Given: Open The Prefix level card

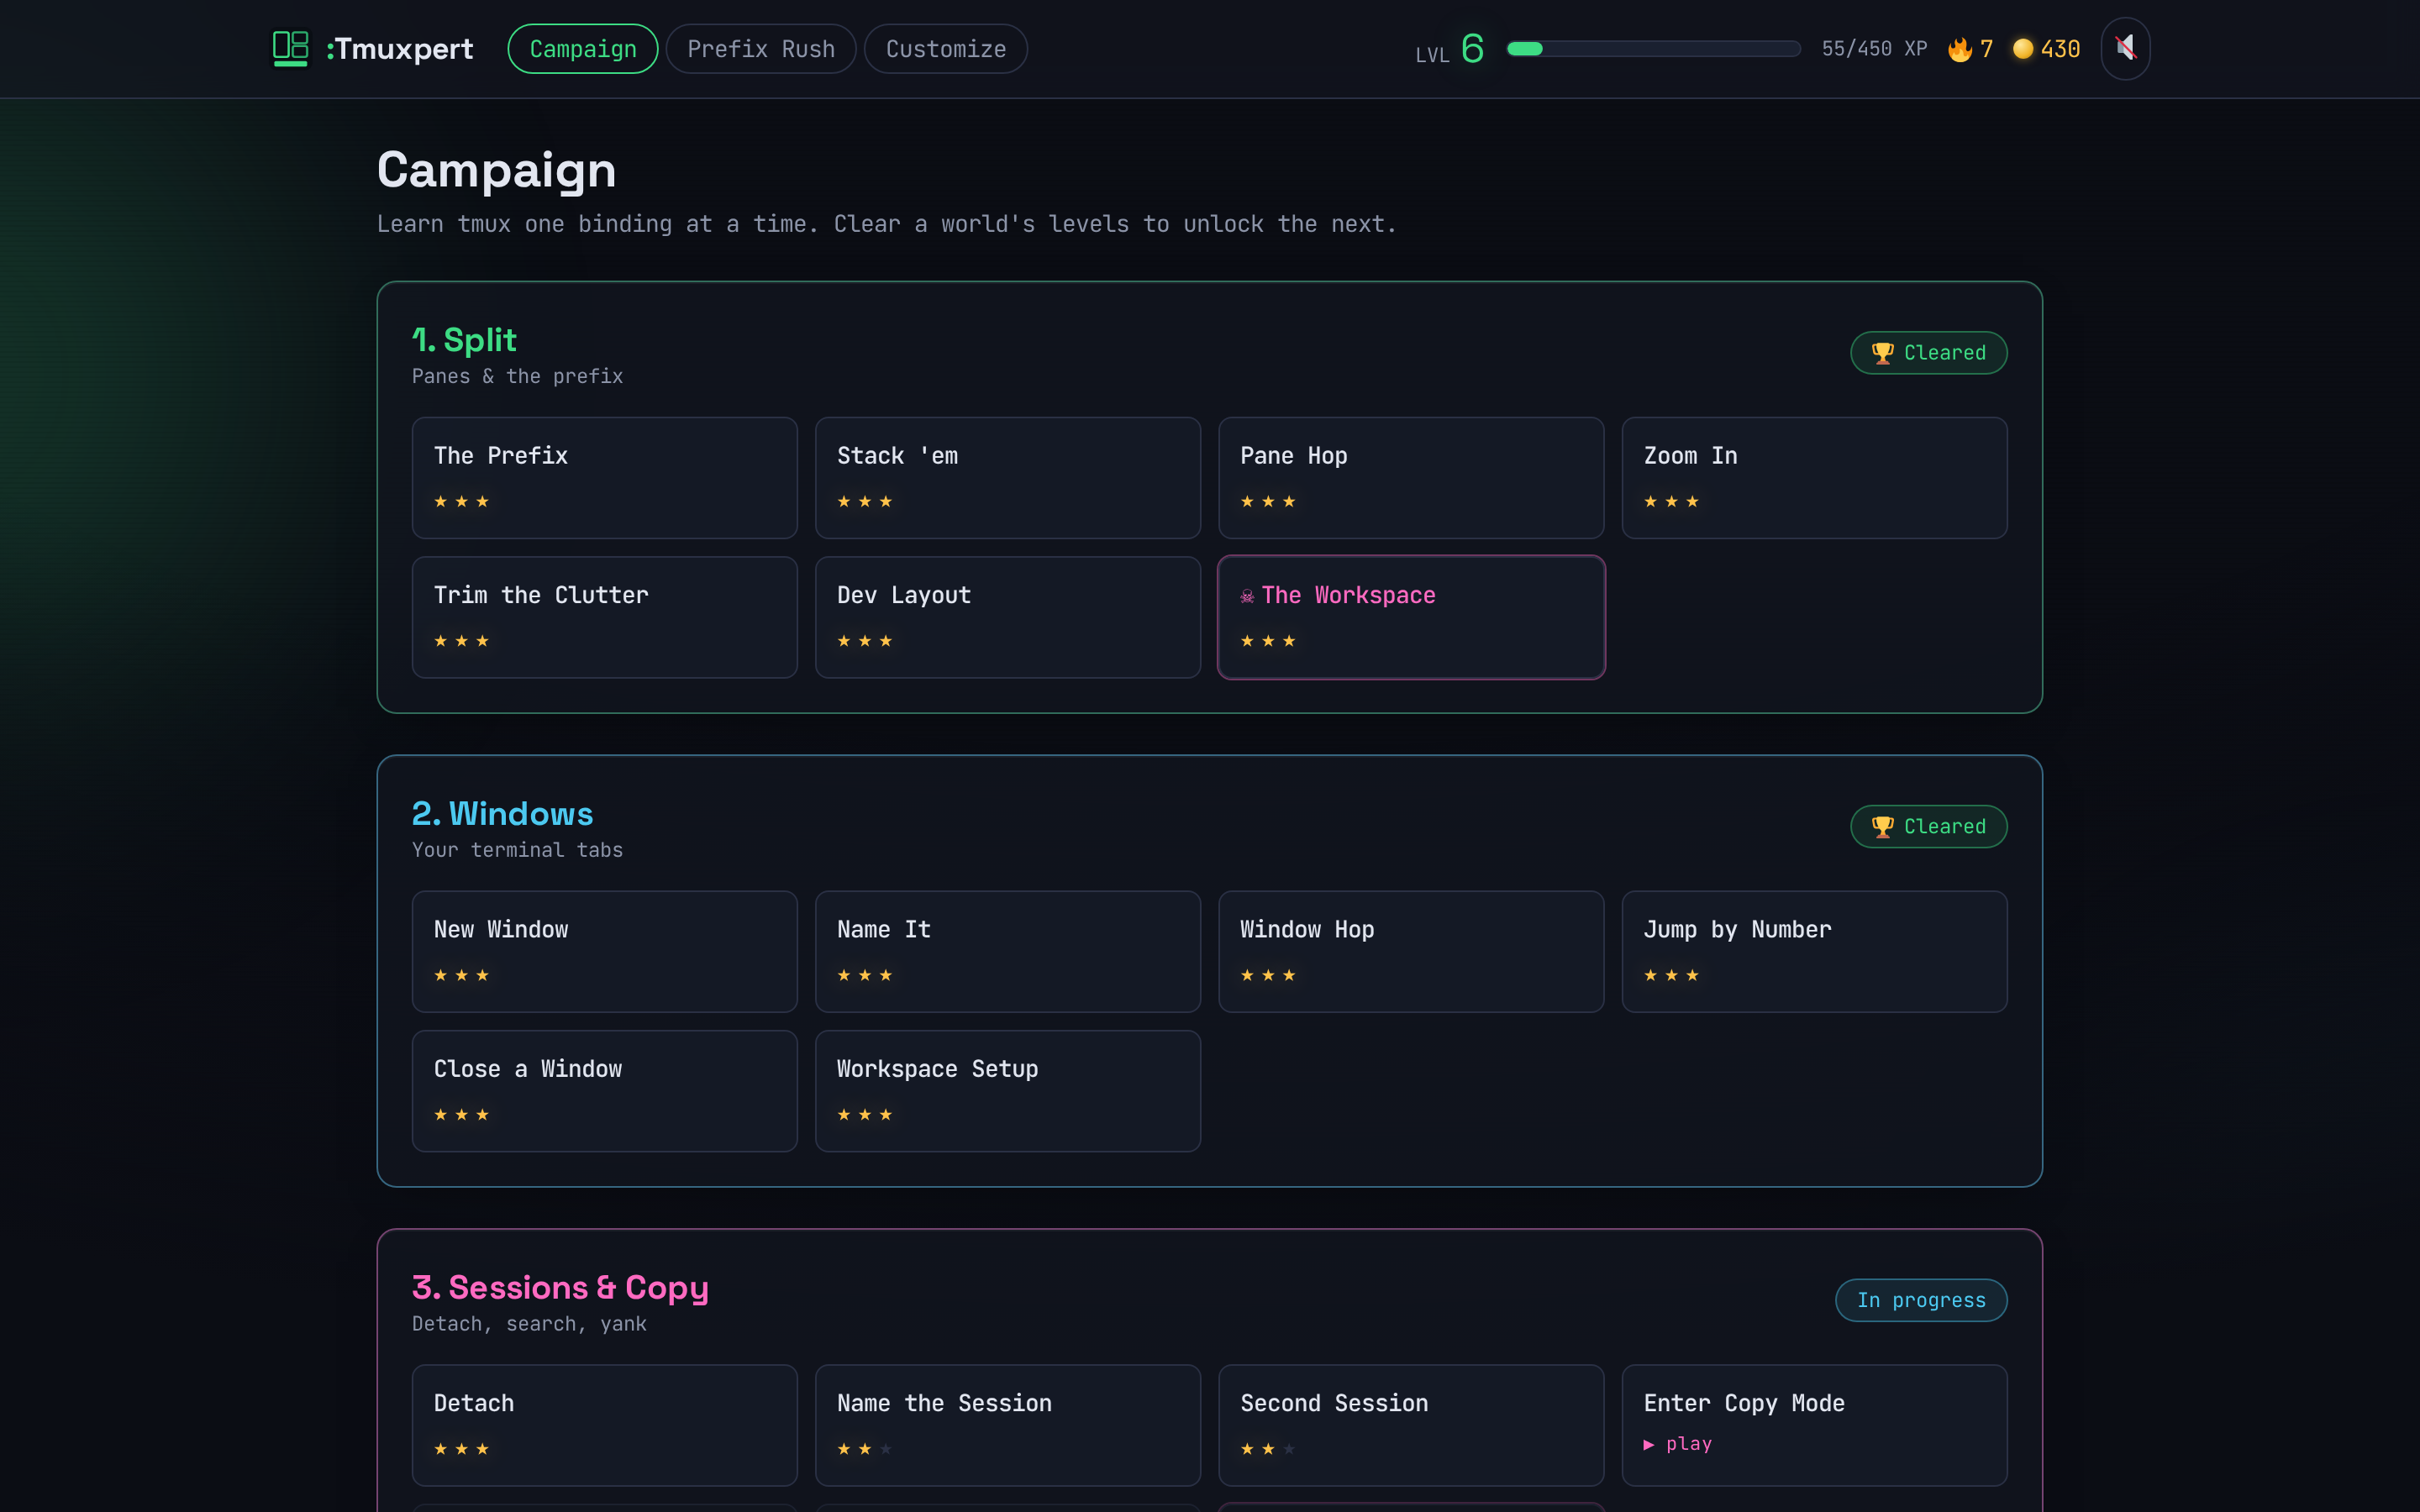Looking at the screenshot, I should coord(605,478).
